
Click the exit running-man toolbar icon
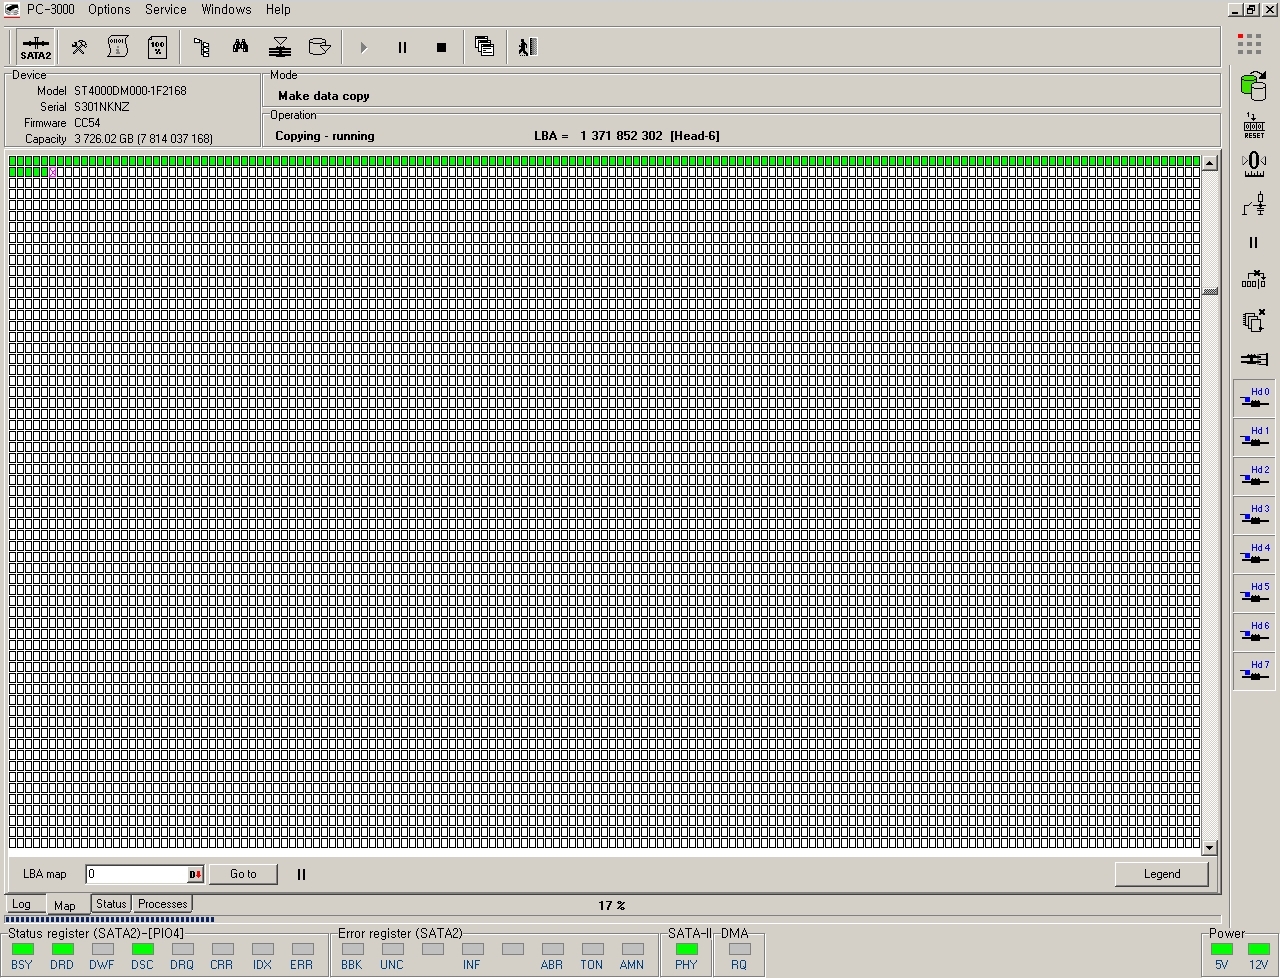(527, 47)
